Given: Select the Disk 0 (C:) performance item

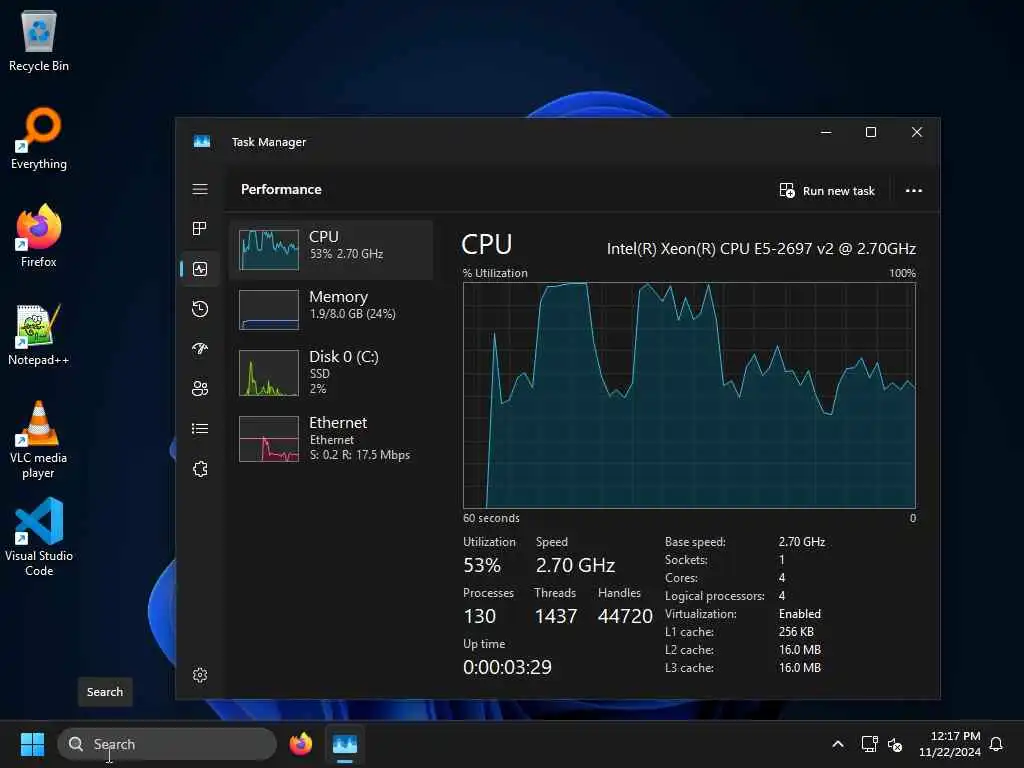Looking at the screenshot, I should pyautogui.click(x=330, y=372).
